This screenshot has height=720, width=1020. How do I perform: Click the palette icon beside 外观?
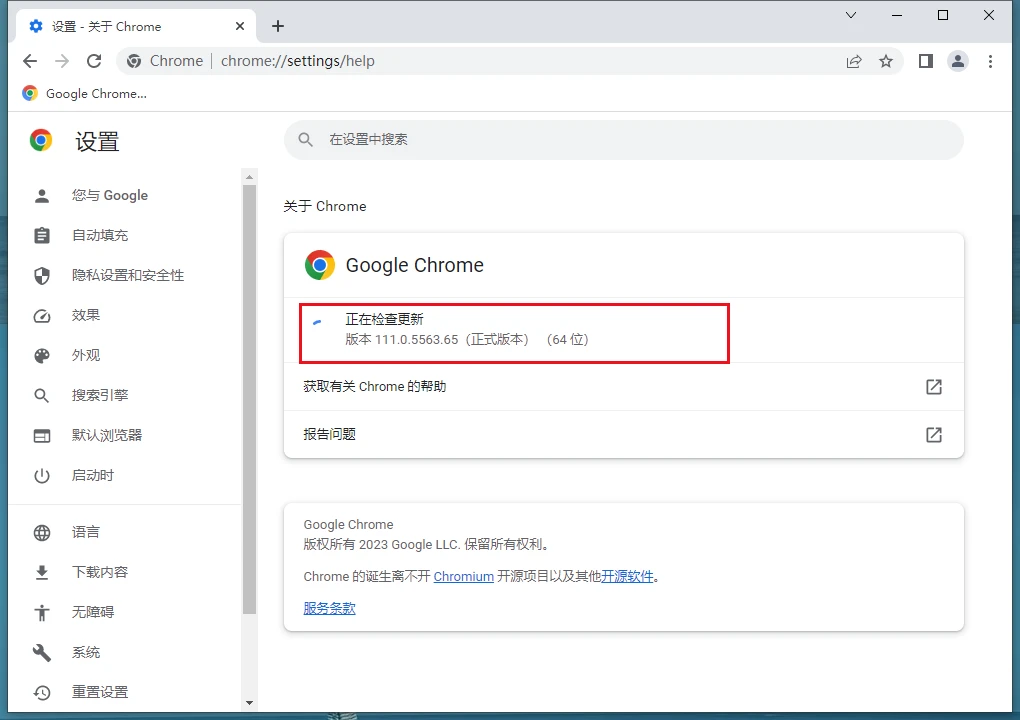coord(42,356)
